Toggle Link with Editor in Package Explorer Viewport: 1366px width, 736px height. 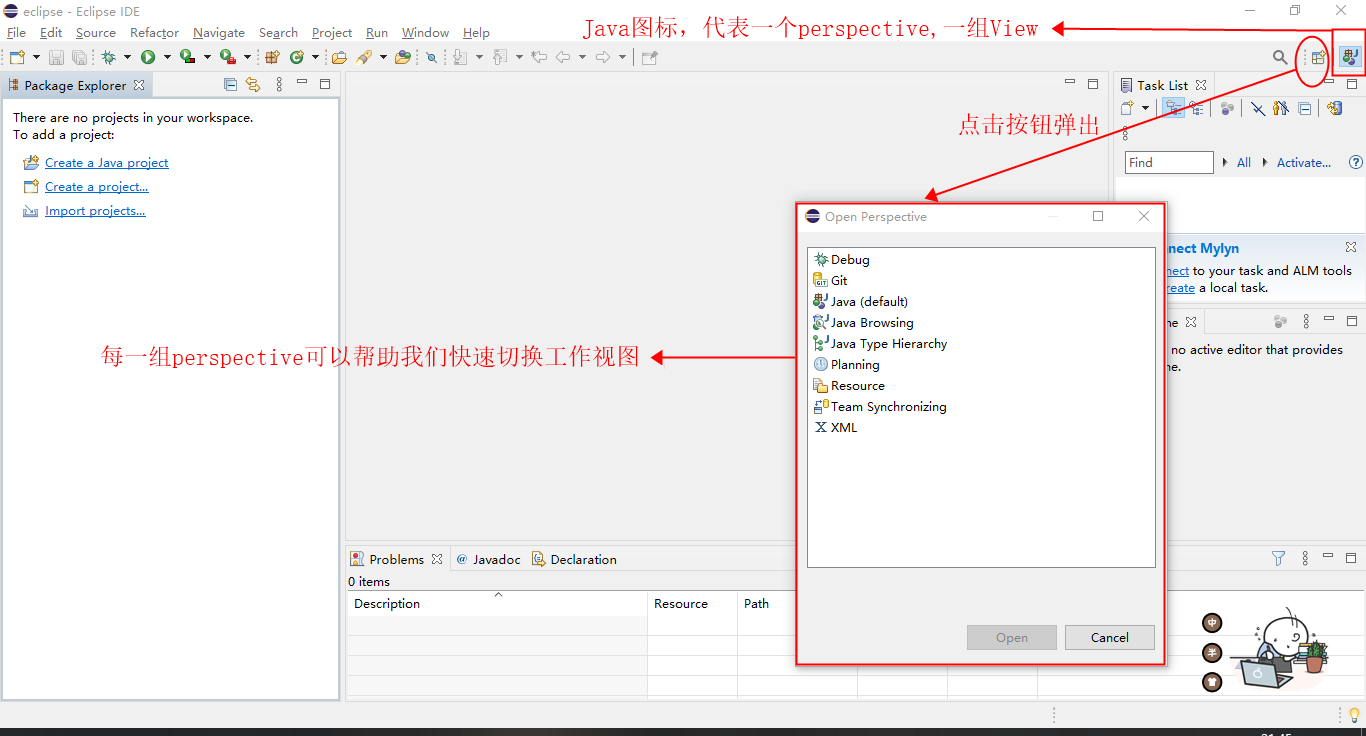click(253, 85)
